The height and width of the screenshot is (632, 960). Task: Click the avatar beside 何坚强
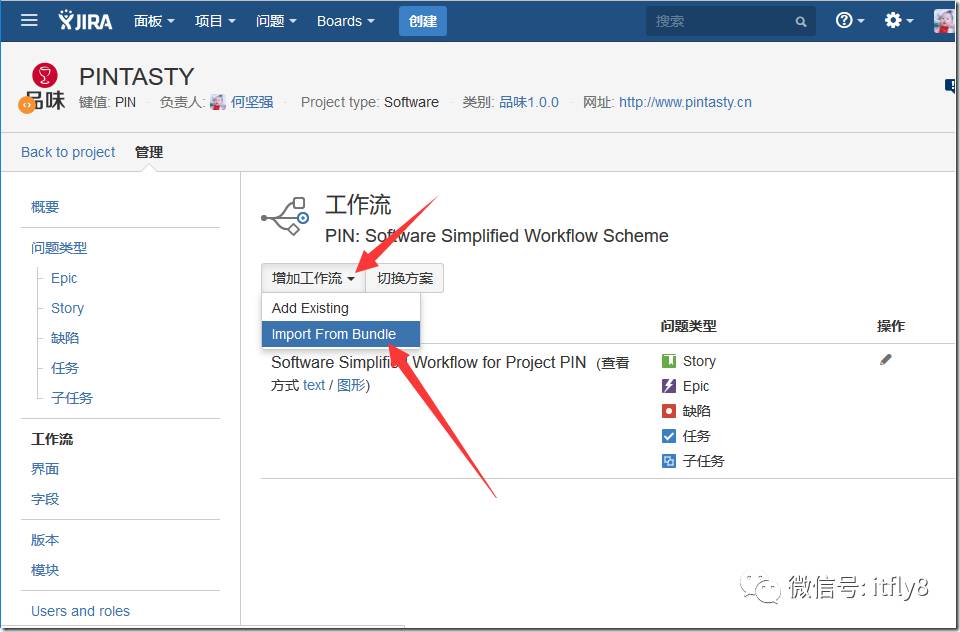217,102
